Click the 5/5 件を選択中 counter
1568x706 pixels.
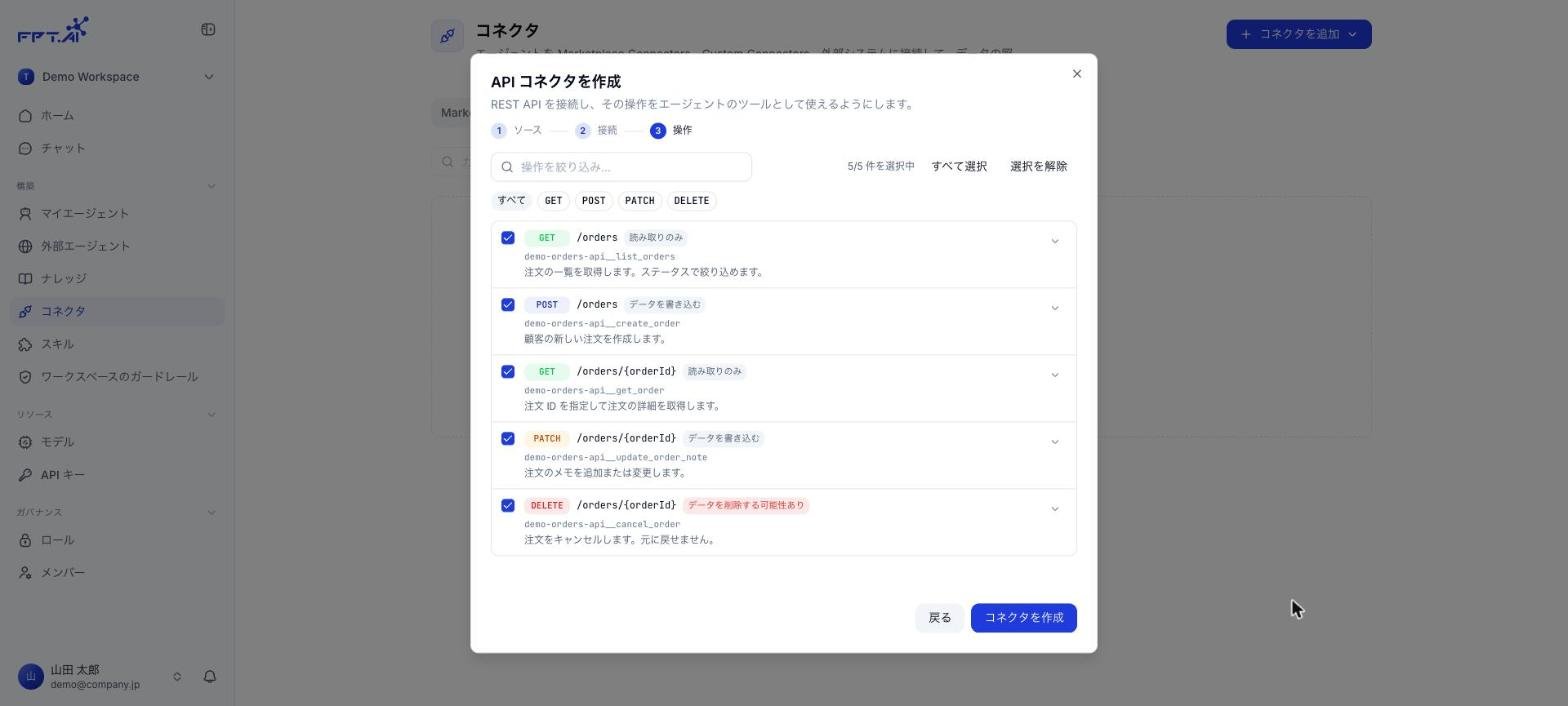881,167
